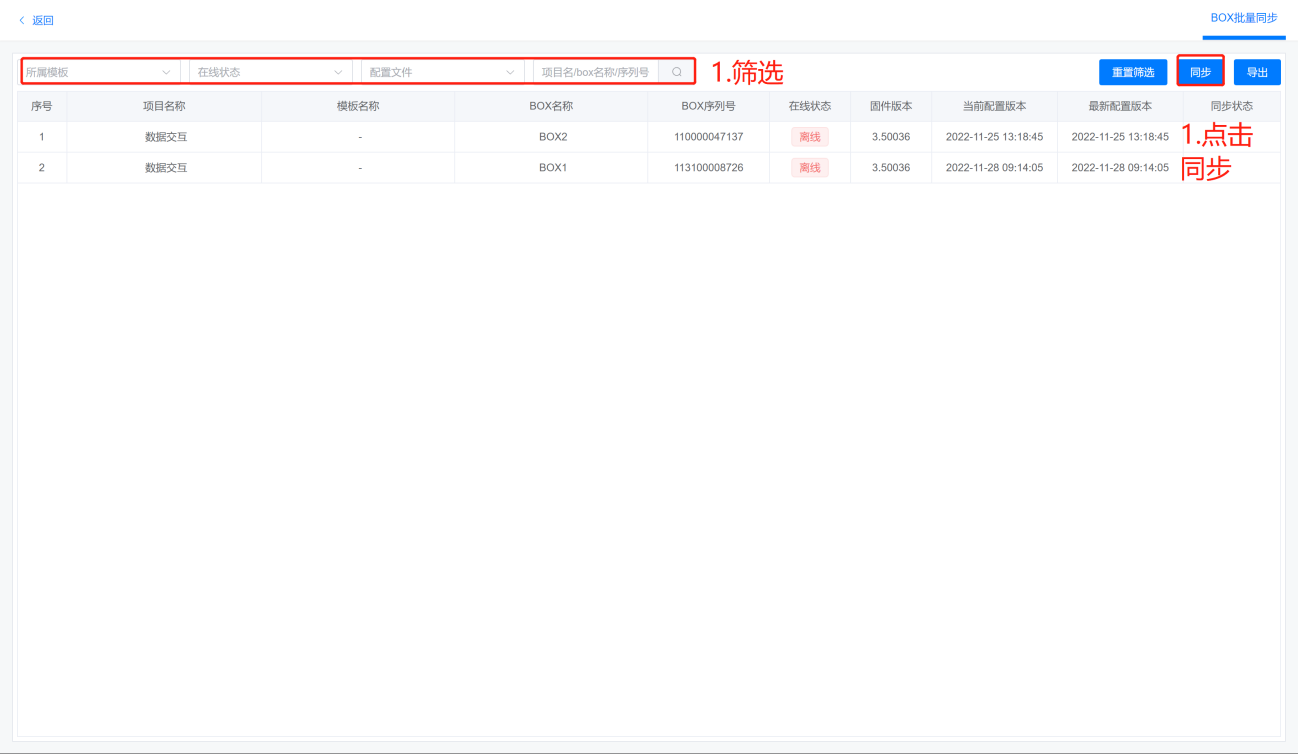Click the 固件版本 column header
This screenshot has height=754, width=1298.
tap(891, 106)
